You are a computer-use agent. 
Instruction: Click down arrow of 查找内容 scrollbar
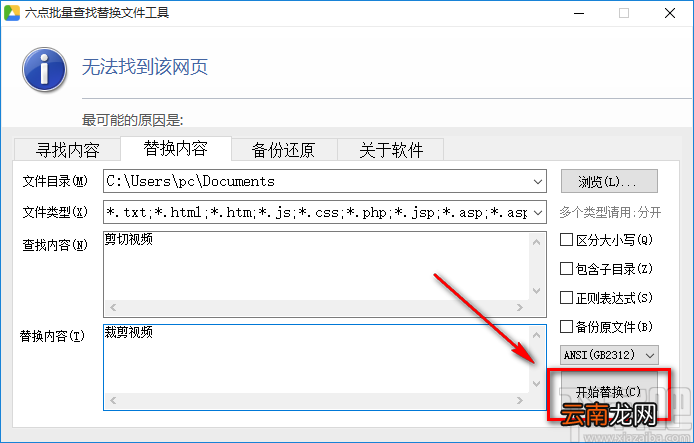click(x=536, y=291)
